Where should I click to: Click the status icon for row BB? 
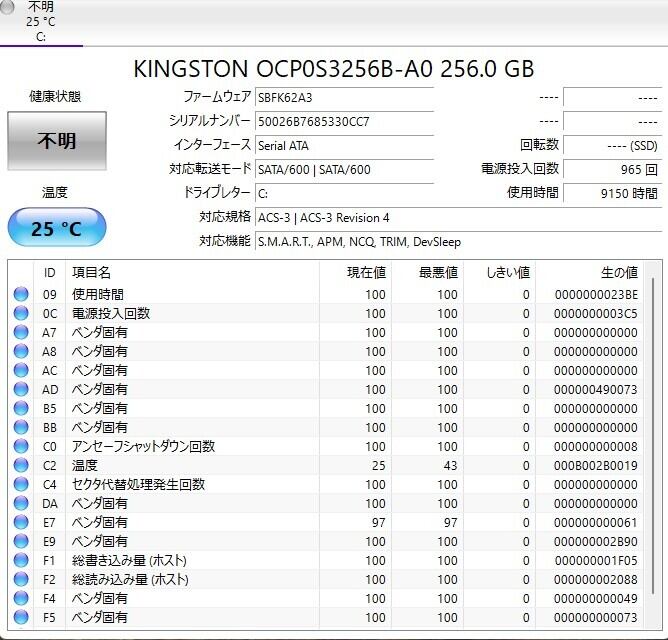[x=21, y=427]
